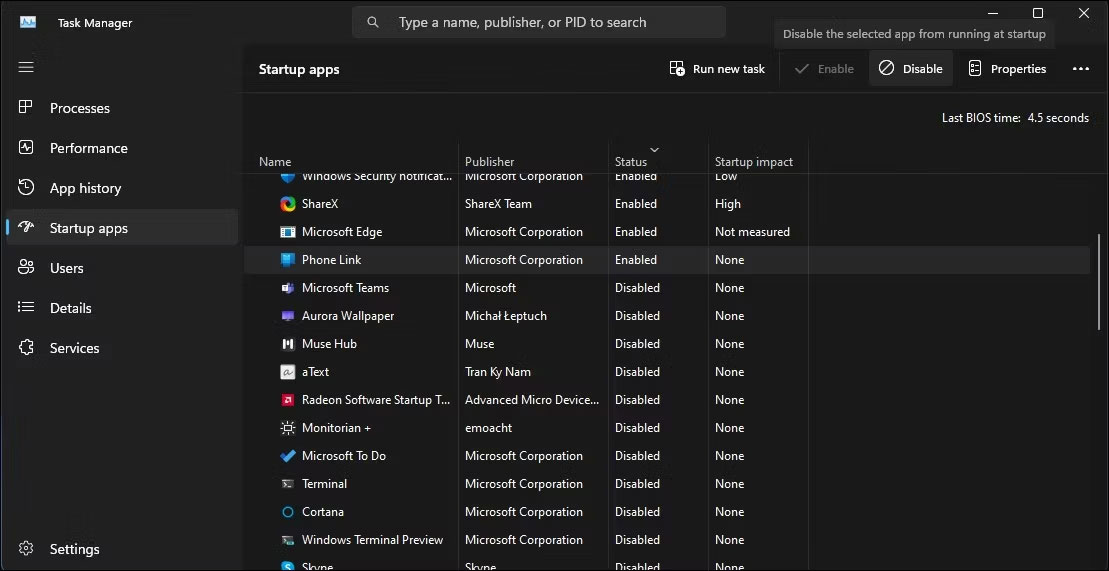Click the ShareX app icon
The image size is (1109, 571).
[x=288, y=204]
